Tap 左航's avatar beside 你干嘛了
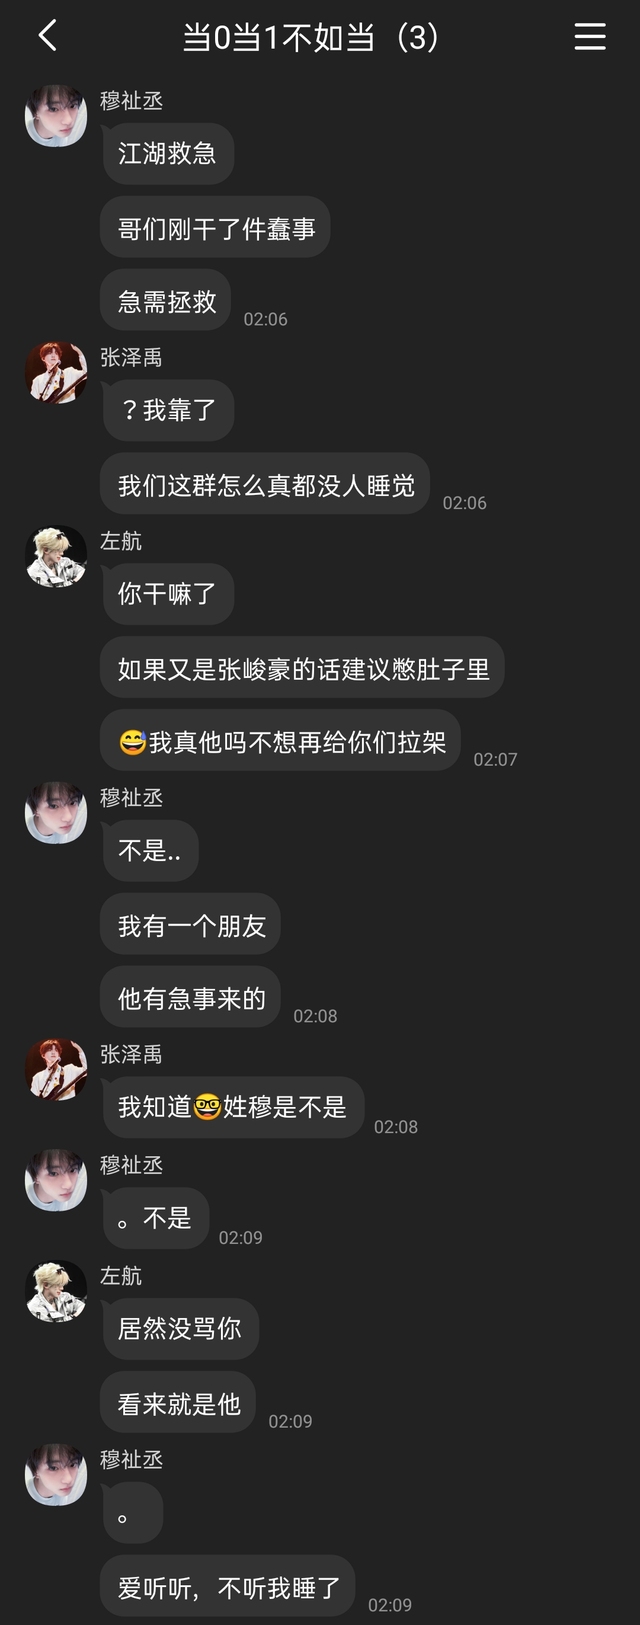This screenshot has height=1625, width=640. (x=56, y=556)
